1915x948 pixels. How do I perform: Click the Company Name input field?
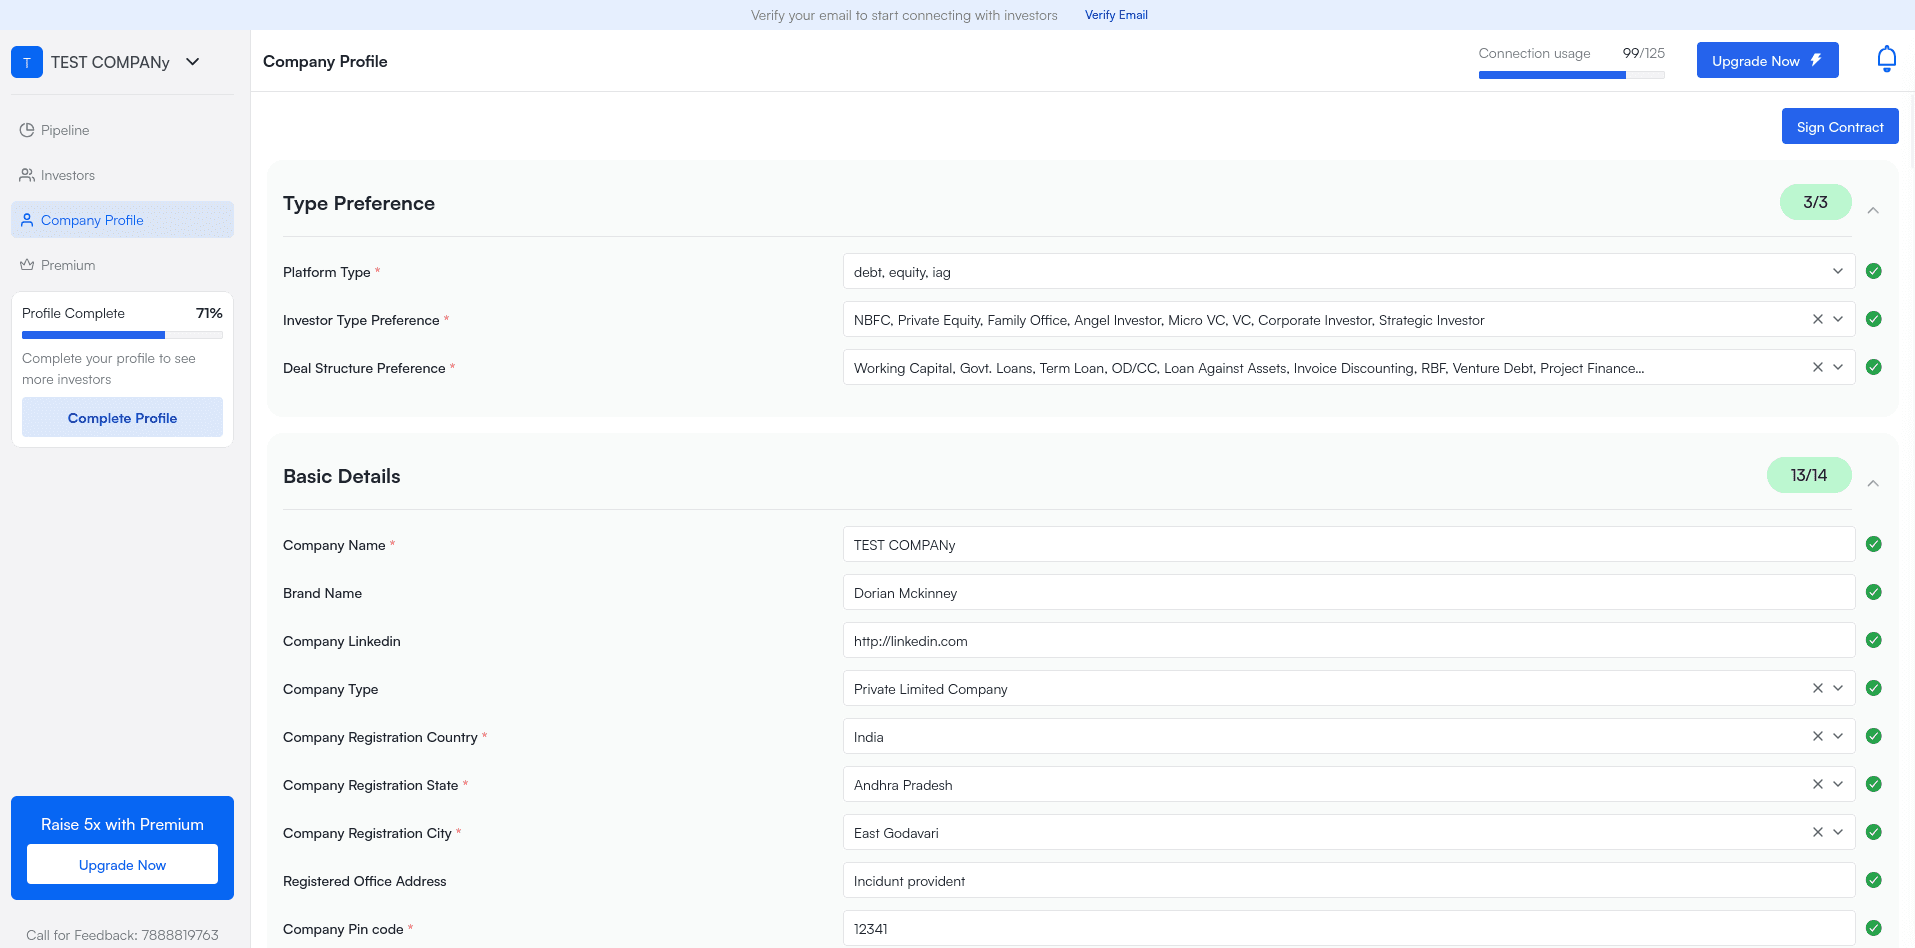coord(1349,544)
